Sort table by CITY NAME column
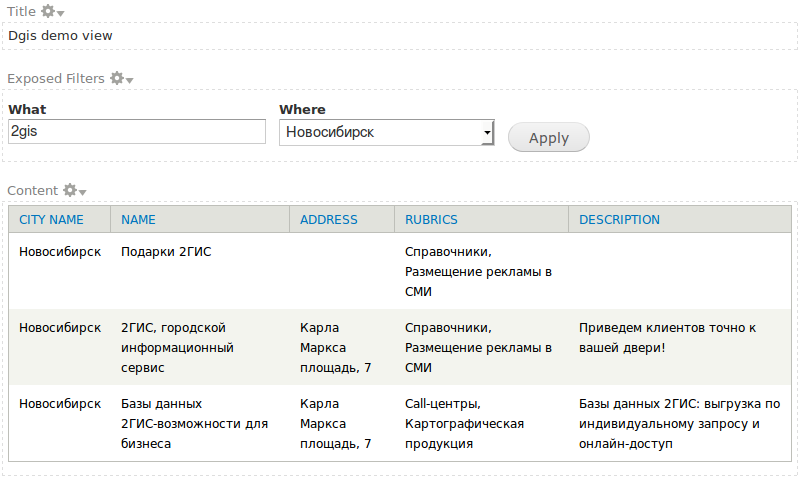Image resolution: width=800 pixels, height=478 pixels. (51, 220)
